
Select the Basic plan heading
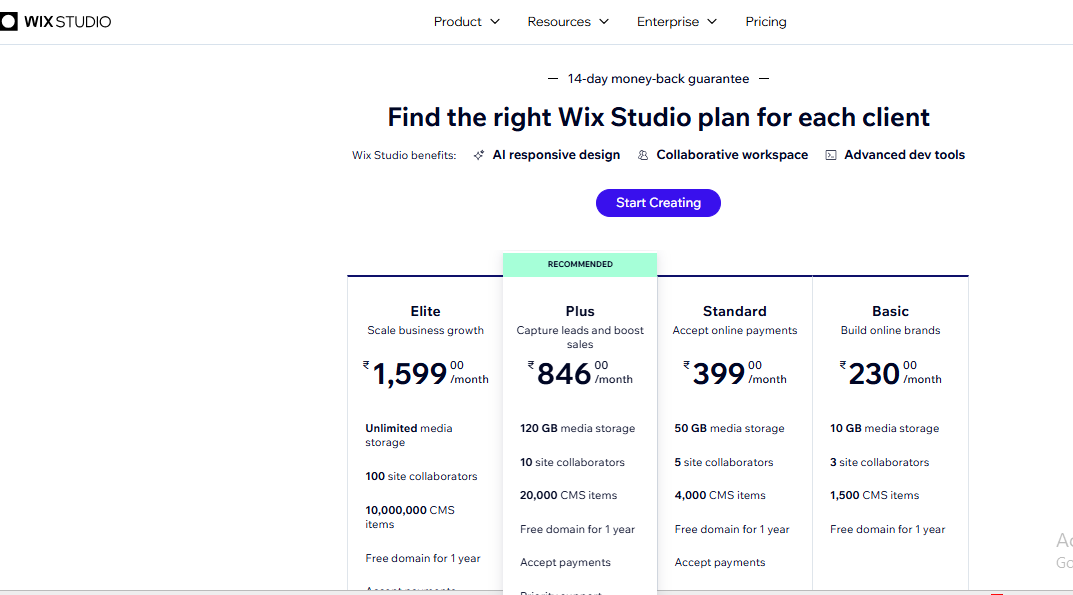(x=890, y=312)
